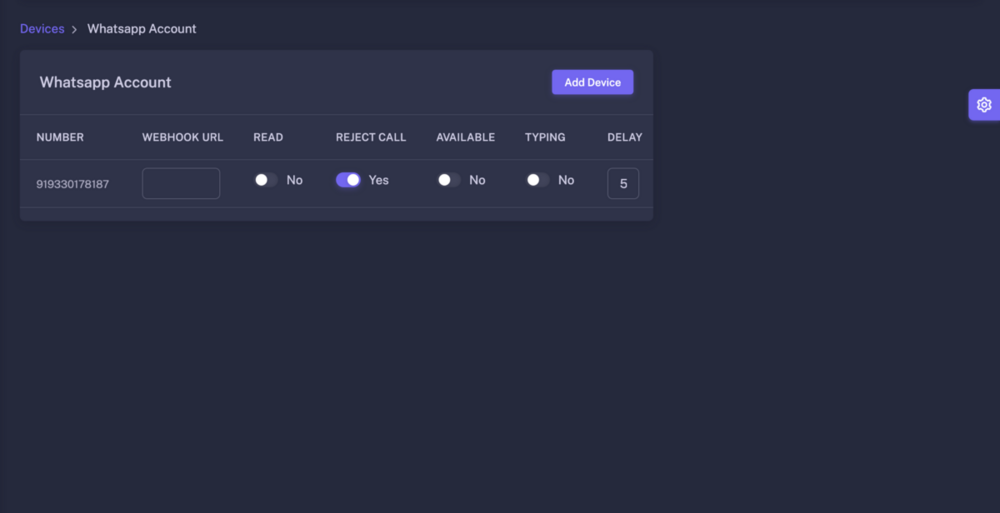Click the breadcrumb chevron separator
The width and height of the screenshot is (1000, 513).
tap(75, 29)
